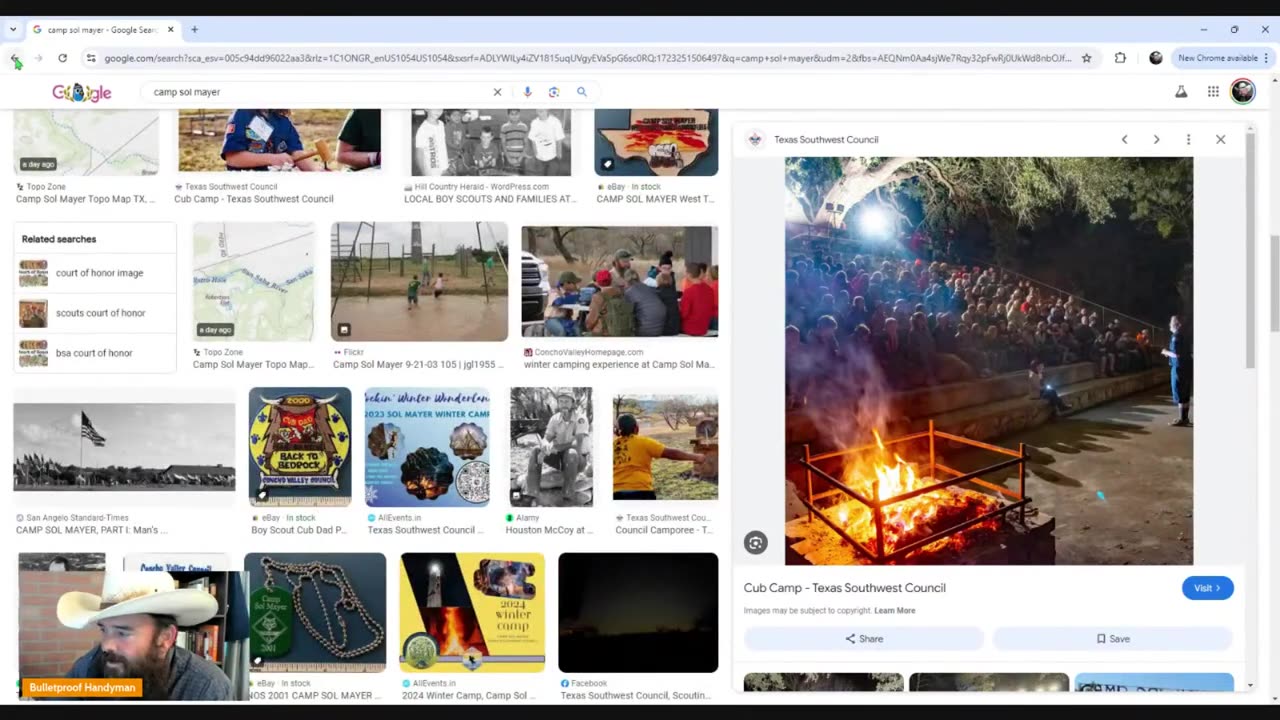Reload the page with the refresh icon
The height and width of the screenshot is (720, 1280).
[62, 59]
